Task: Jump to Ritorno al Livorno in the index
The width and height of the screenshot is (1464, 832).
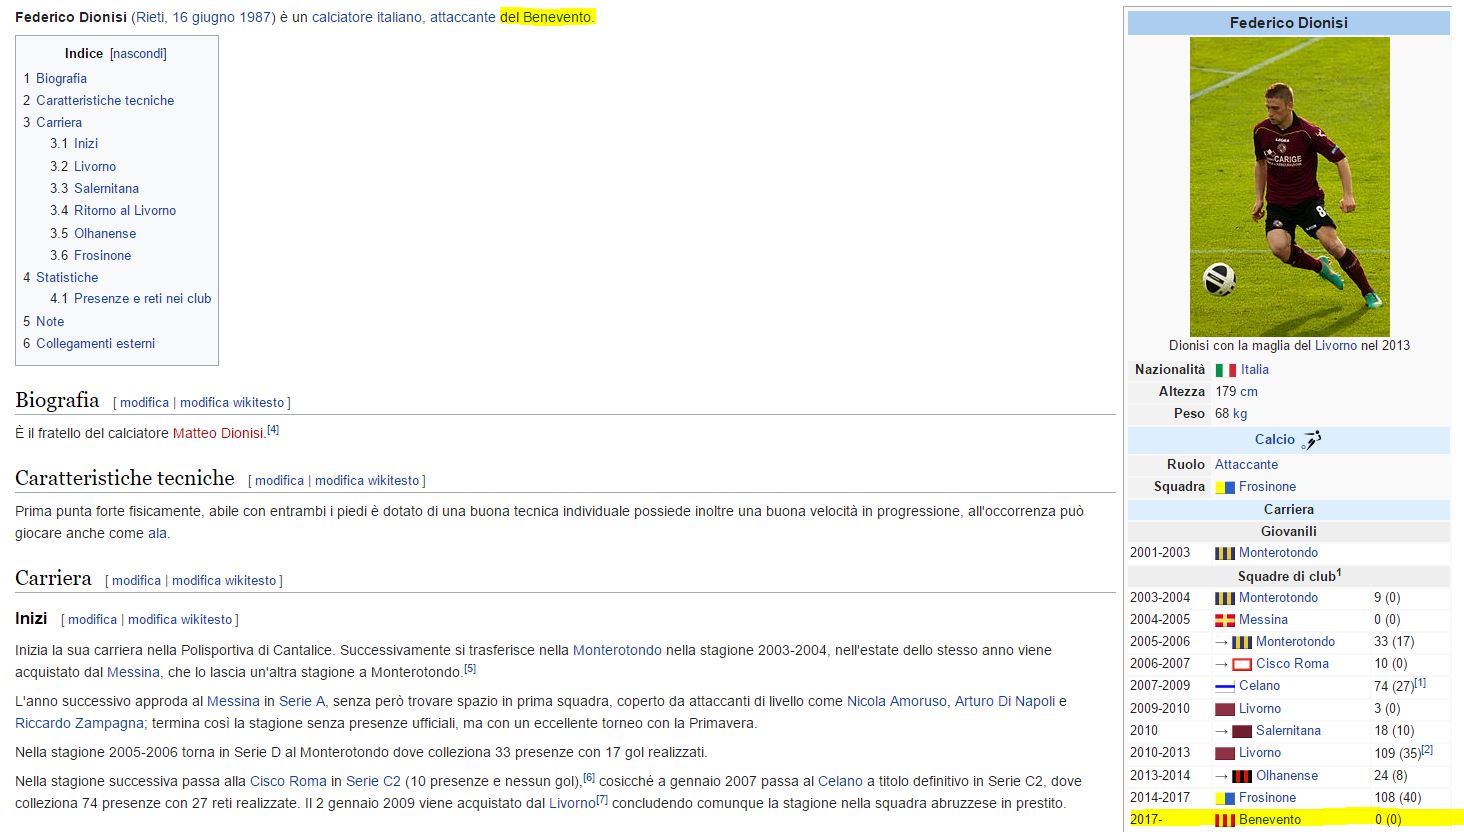Action: click(x=125, y=211)
